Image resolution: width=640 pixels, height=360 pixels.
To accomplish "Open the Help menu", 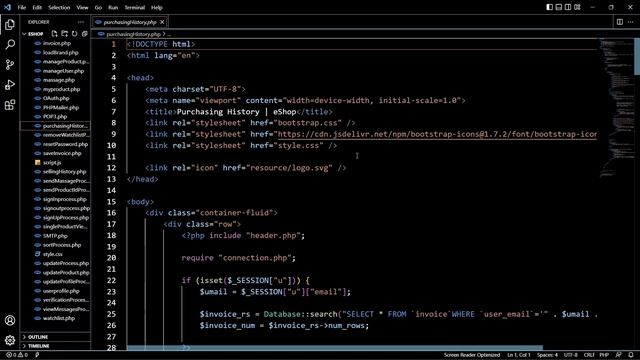I will (157, 7).
